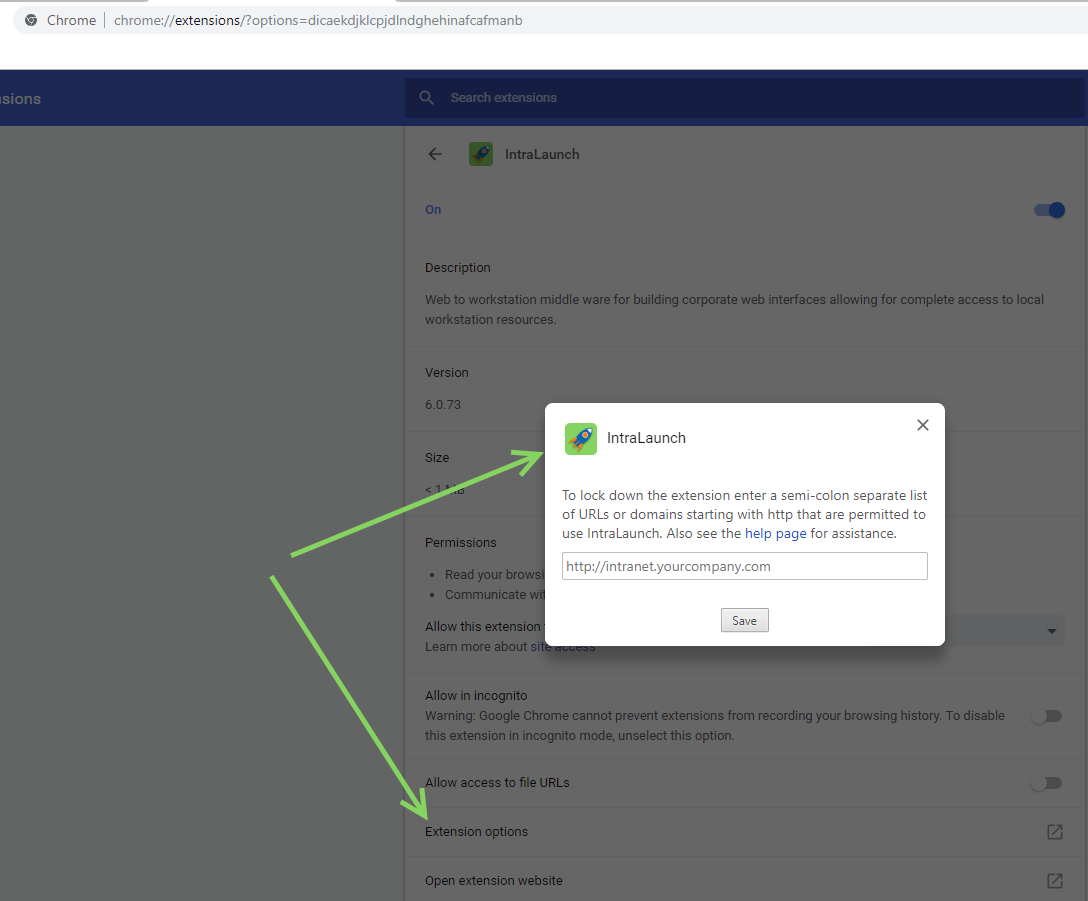Close the IntraLaunch options dialog
The width and height of the screenshot is (1088, 901).
(x=922, y=425)
